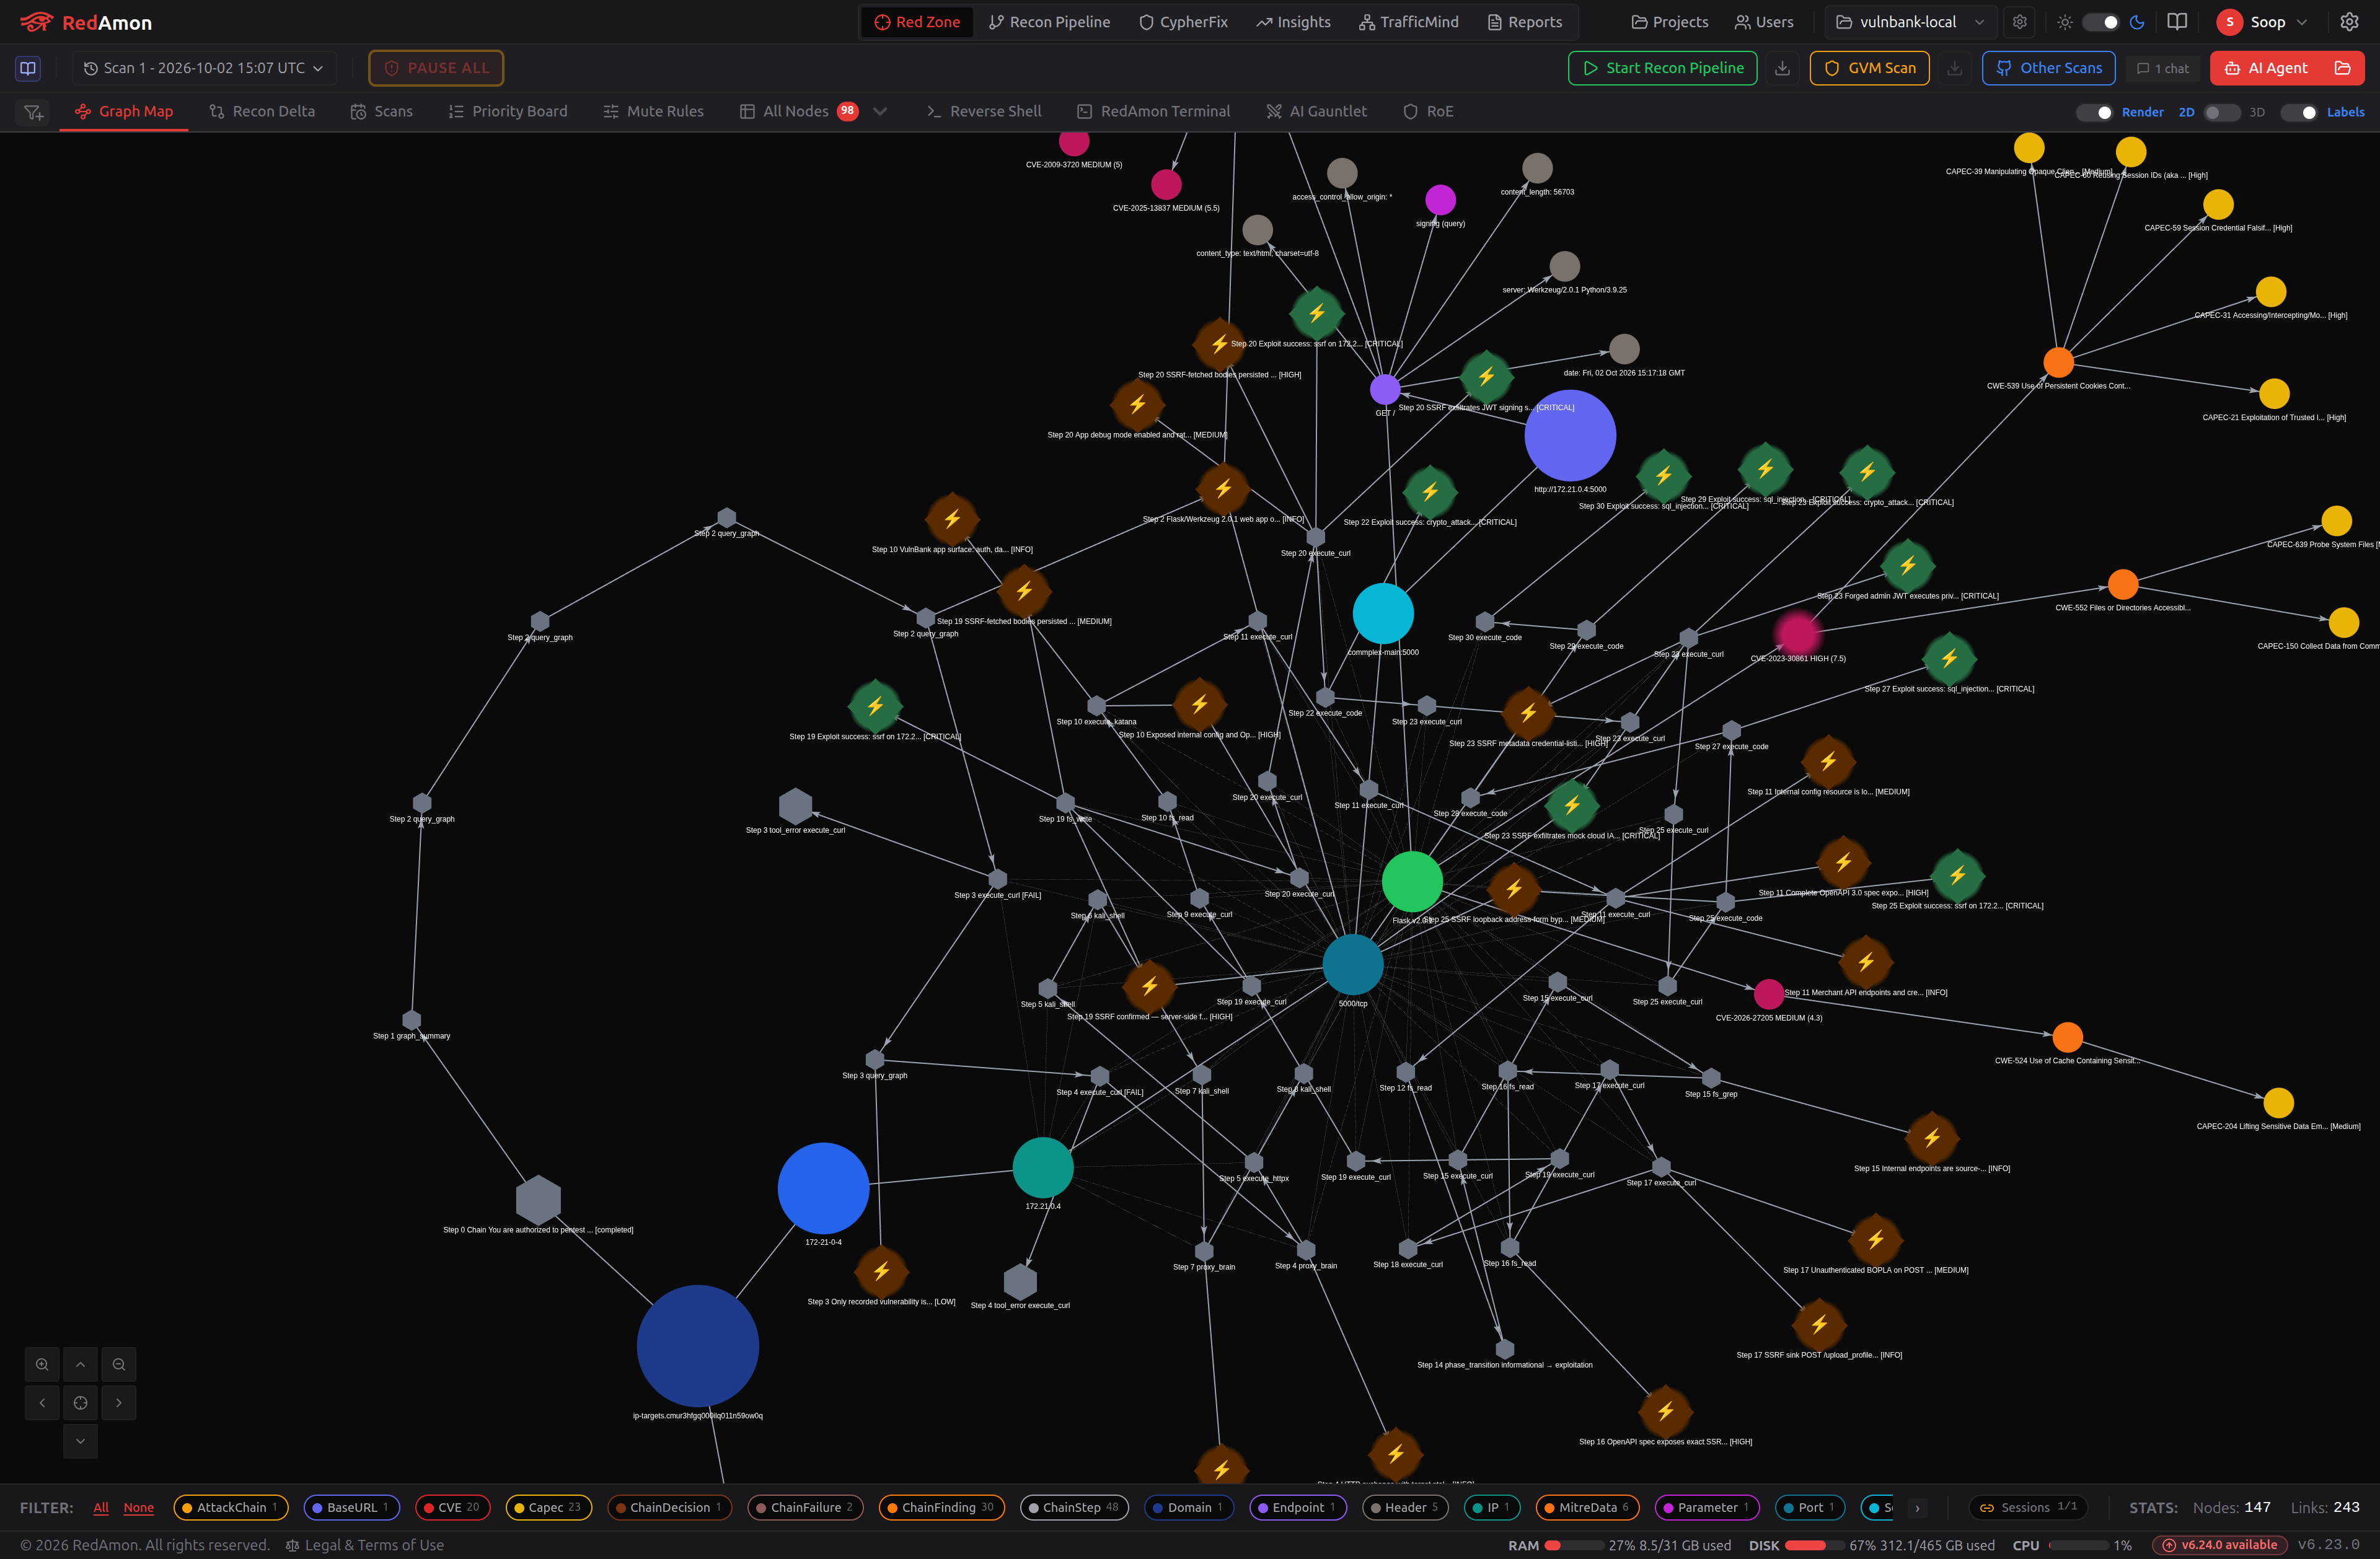Screen dimensions: 2380x1559
Task: Toggle the ChainStep filter chip
Action: tap(1074, 1507)
